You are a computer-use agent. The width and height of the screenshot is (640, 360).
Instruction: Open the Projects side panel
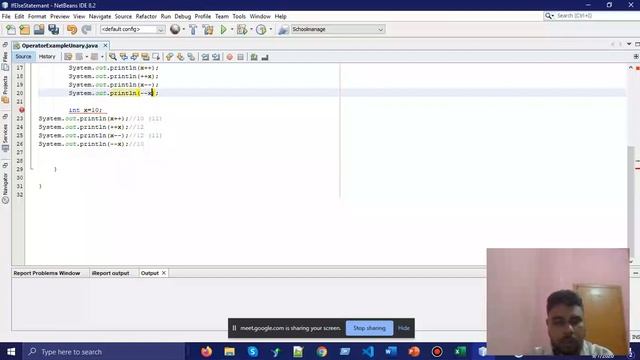5,90
